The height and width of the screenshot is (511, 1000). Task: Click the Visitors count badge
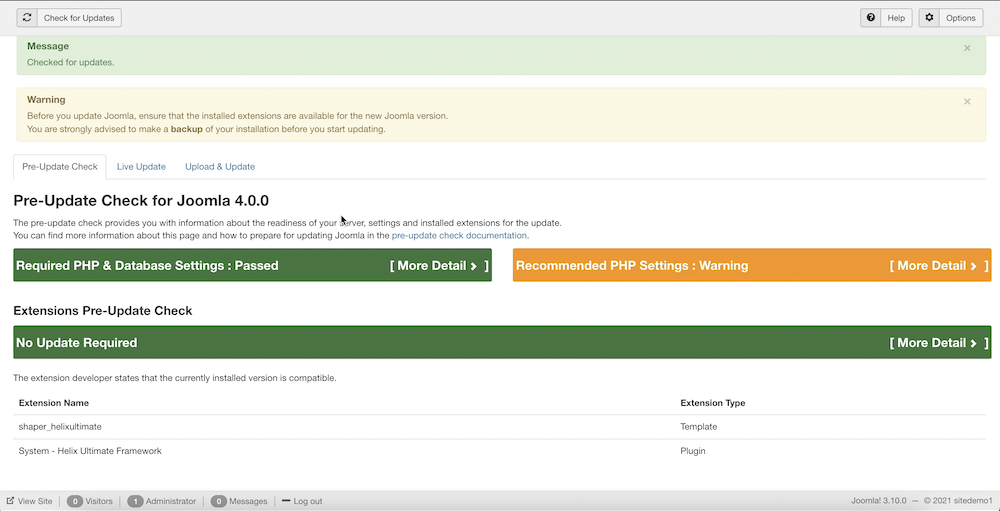click(75, 501)
